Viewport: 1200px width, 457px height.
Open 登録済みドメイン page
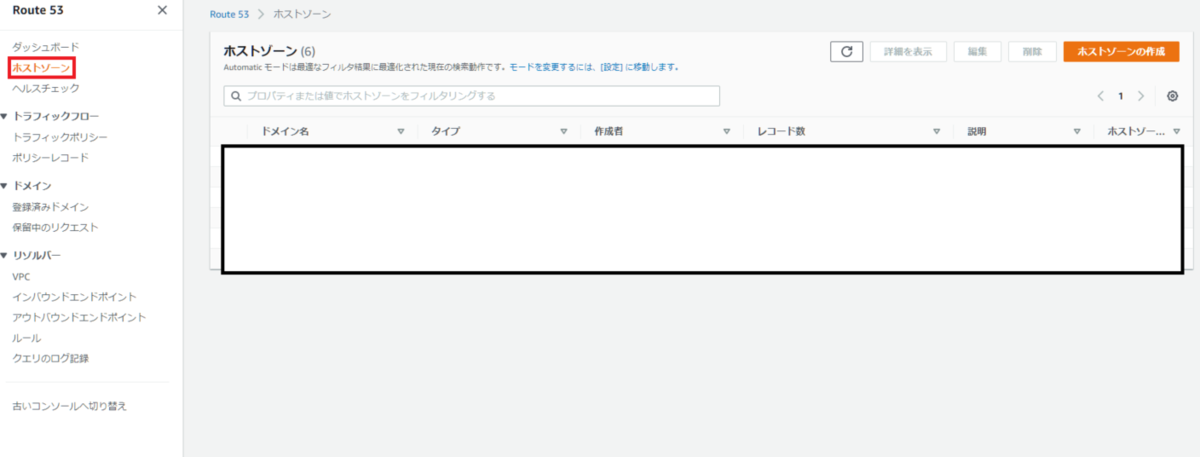click(x=50, y=207)
